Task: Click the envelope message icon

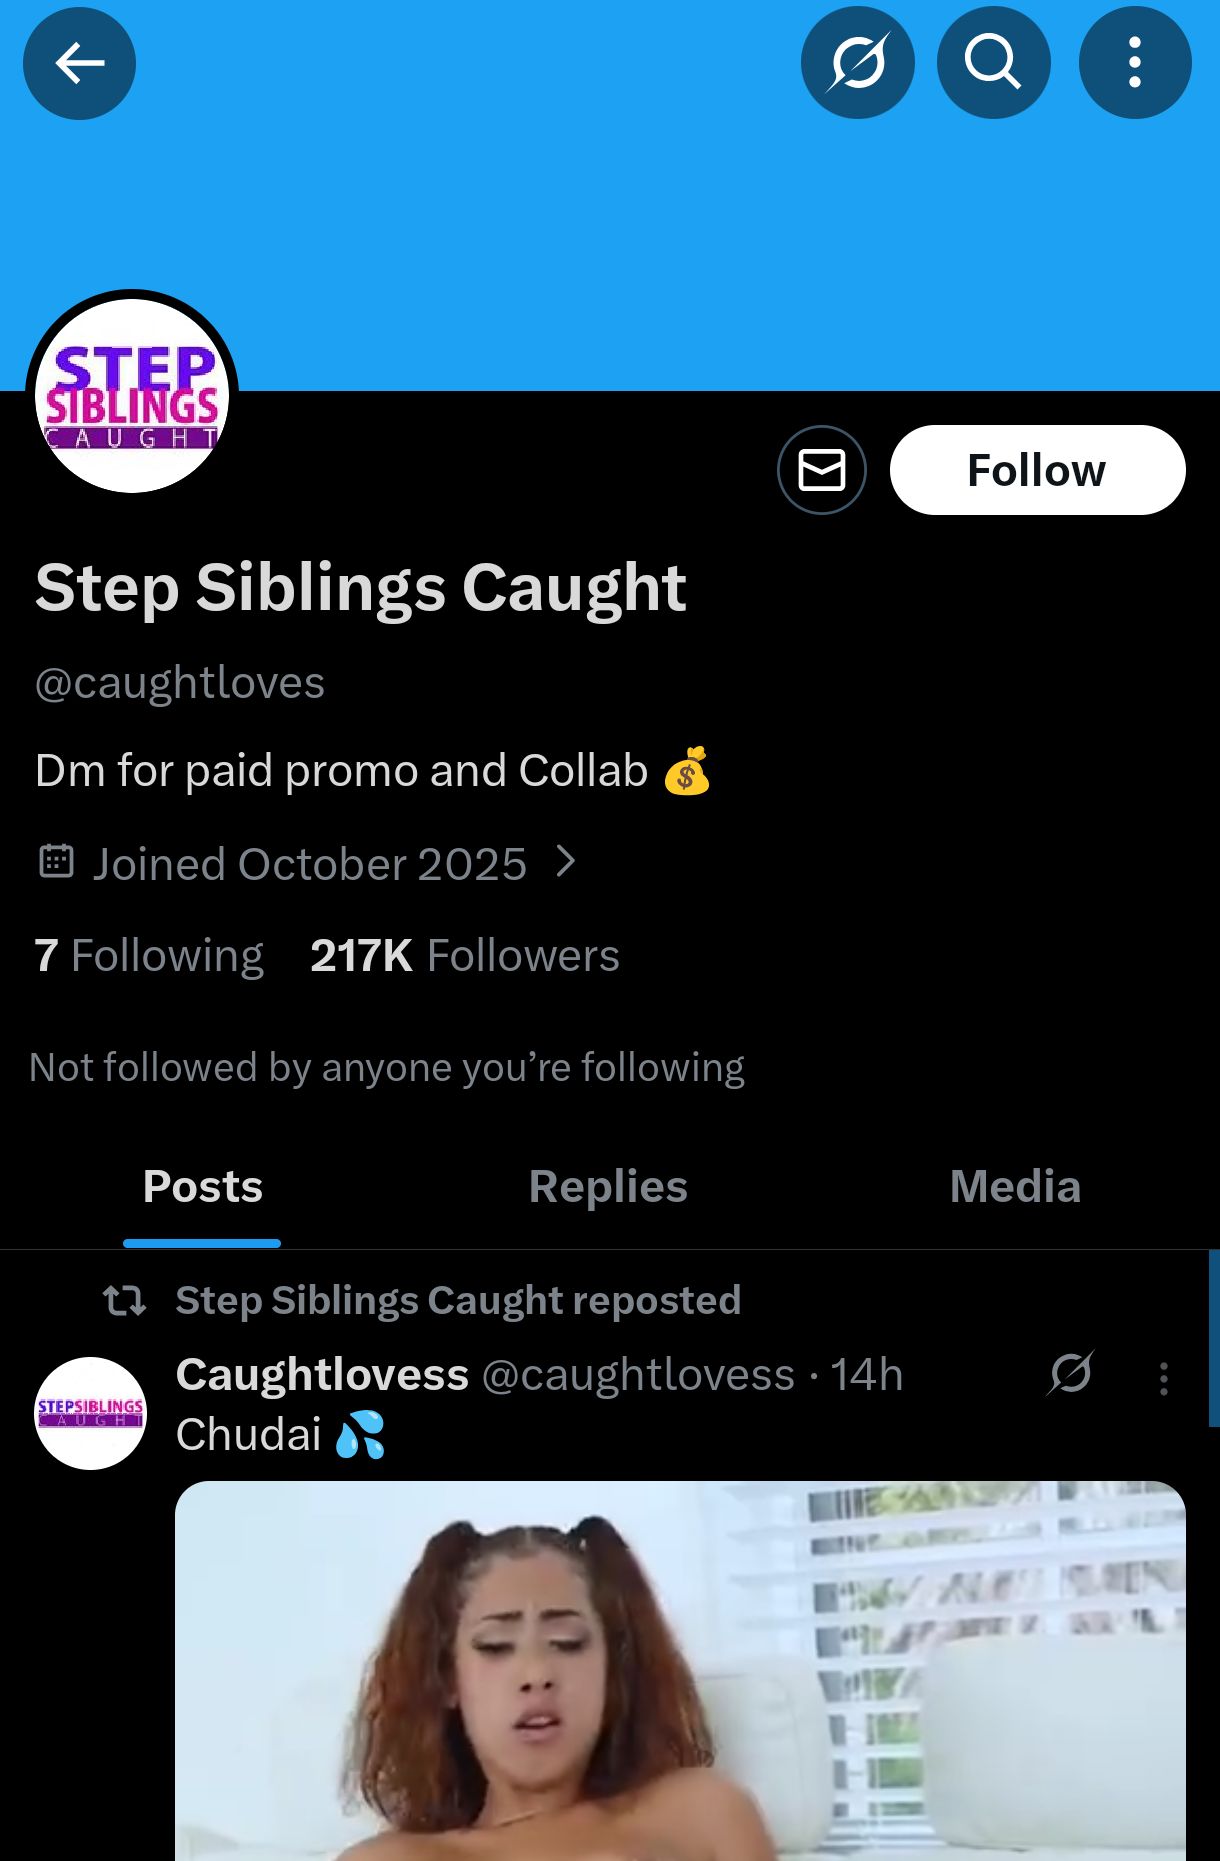Action: pos(822,470)
